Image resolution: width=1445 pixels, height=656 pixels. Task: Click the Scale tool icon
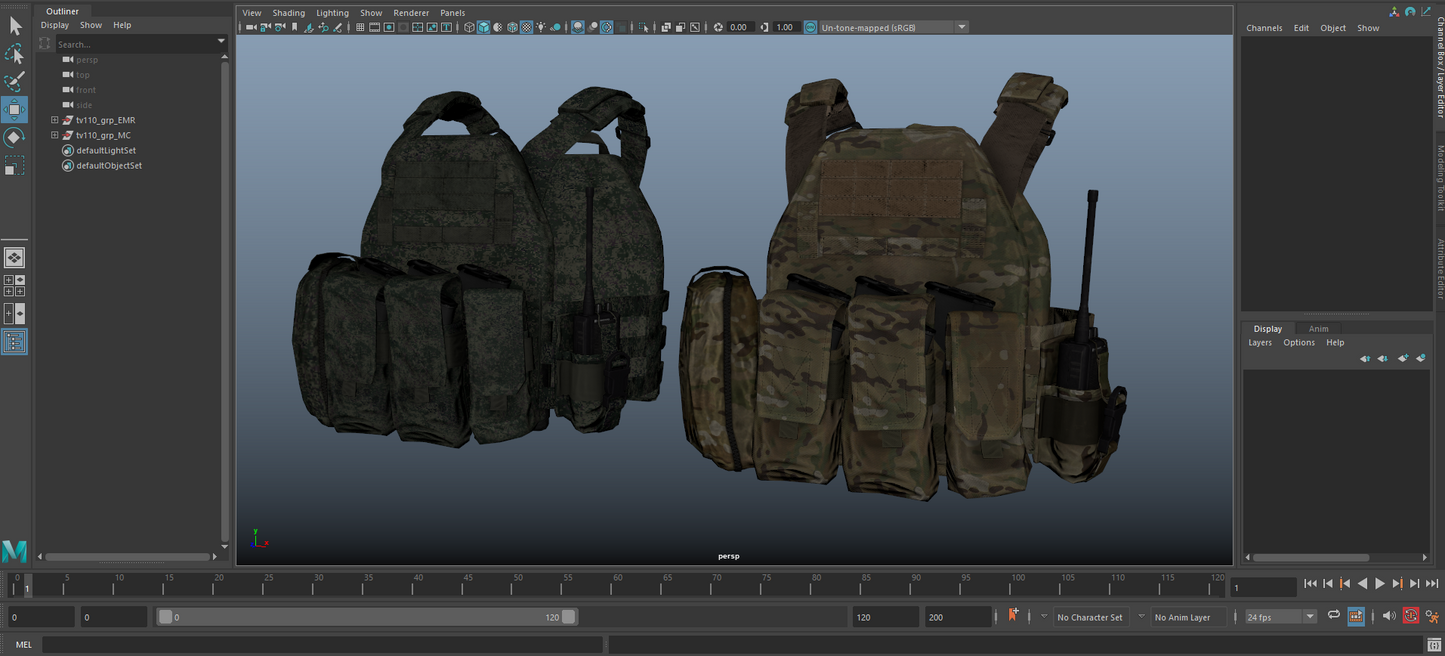(14, 165)
